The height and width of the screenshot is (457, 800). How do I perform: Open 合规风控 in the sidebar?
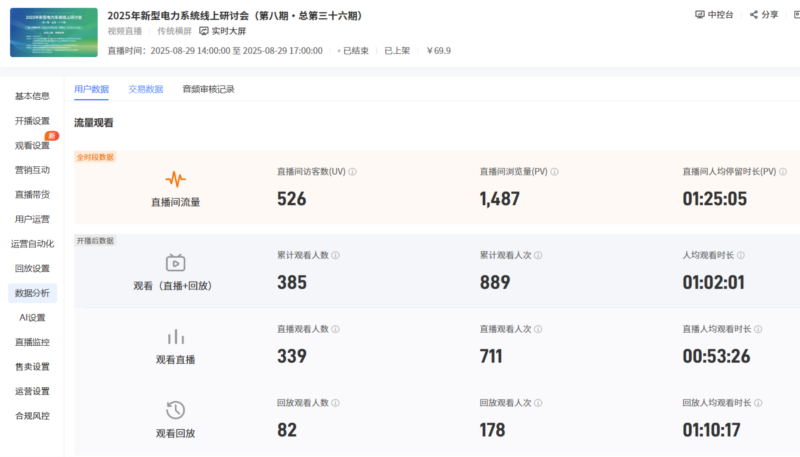pyautogui.click(x=32, y=416)
